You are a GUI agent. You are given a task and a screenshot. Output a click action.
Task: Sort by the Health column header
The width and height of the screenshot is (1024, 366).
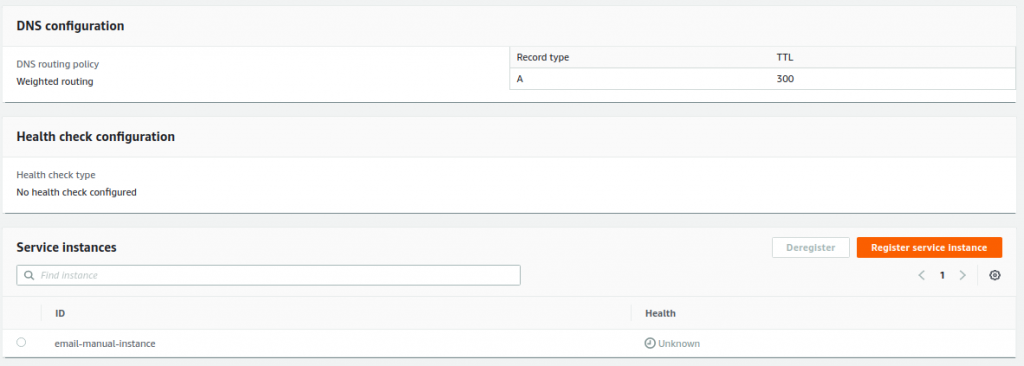point(660,313)
